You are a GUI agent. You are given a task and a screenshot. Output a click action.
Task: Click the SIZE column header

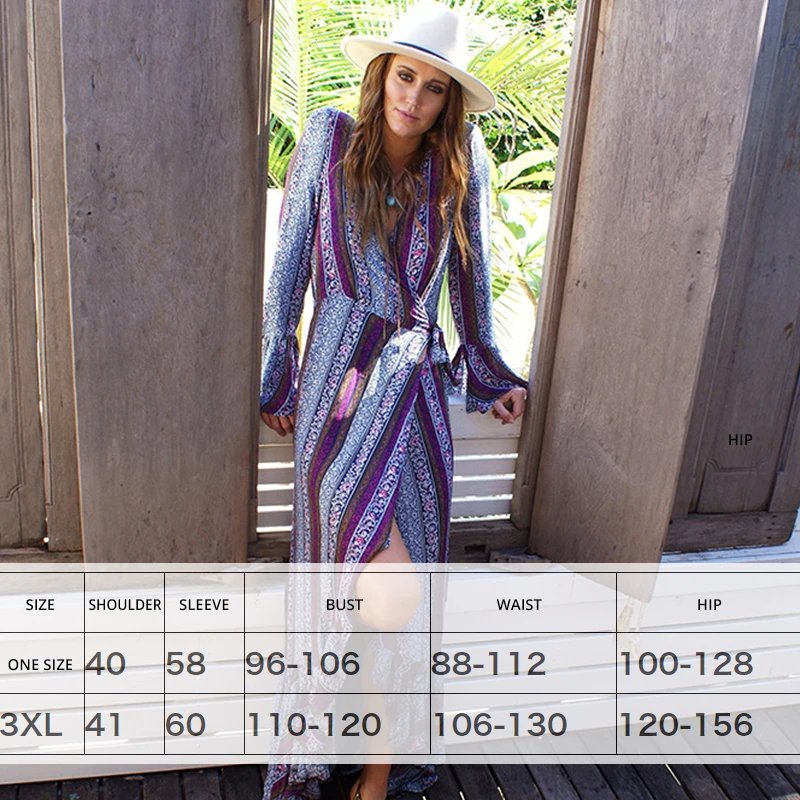(40, 605)
